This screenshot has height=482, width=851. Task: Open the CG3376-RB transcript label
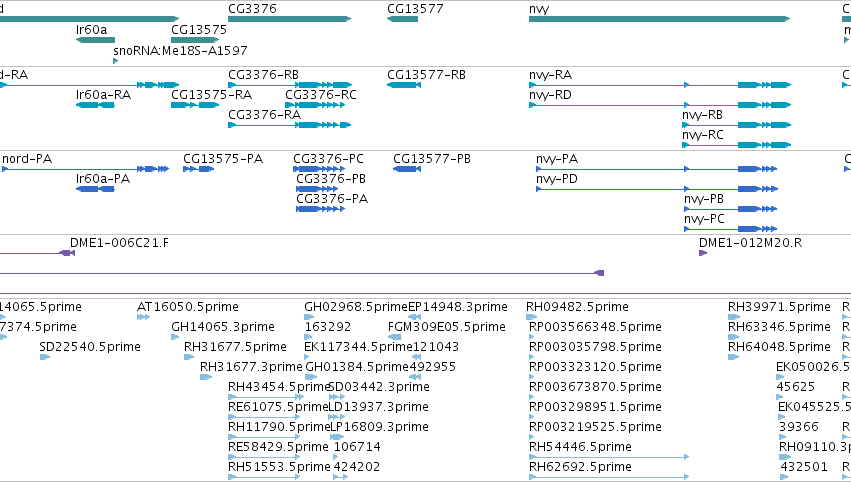[263, 75]
